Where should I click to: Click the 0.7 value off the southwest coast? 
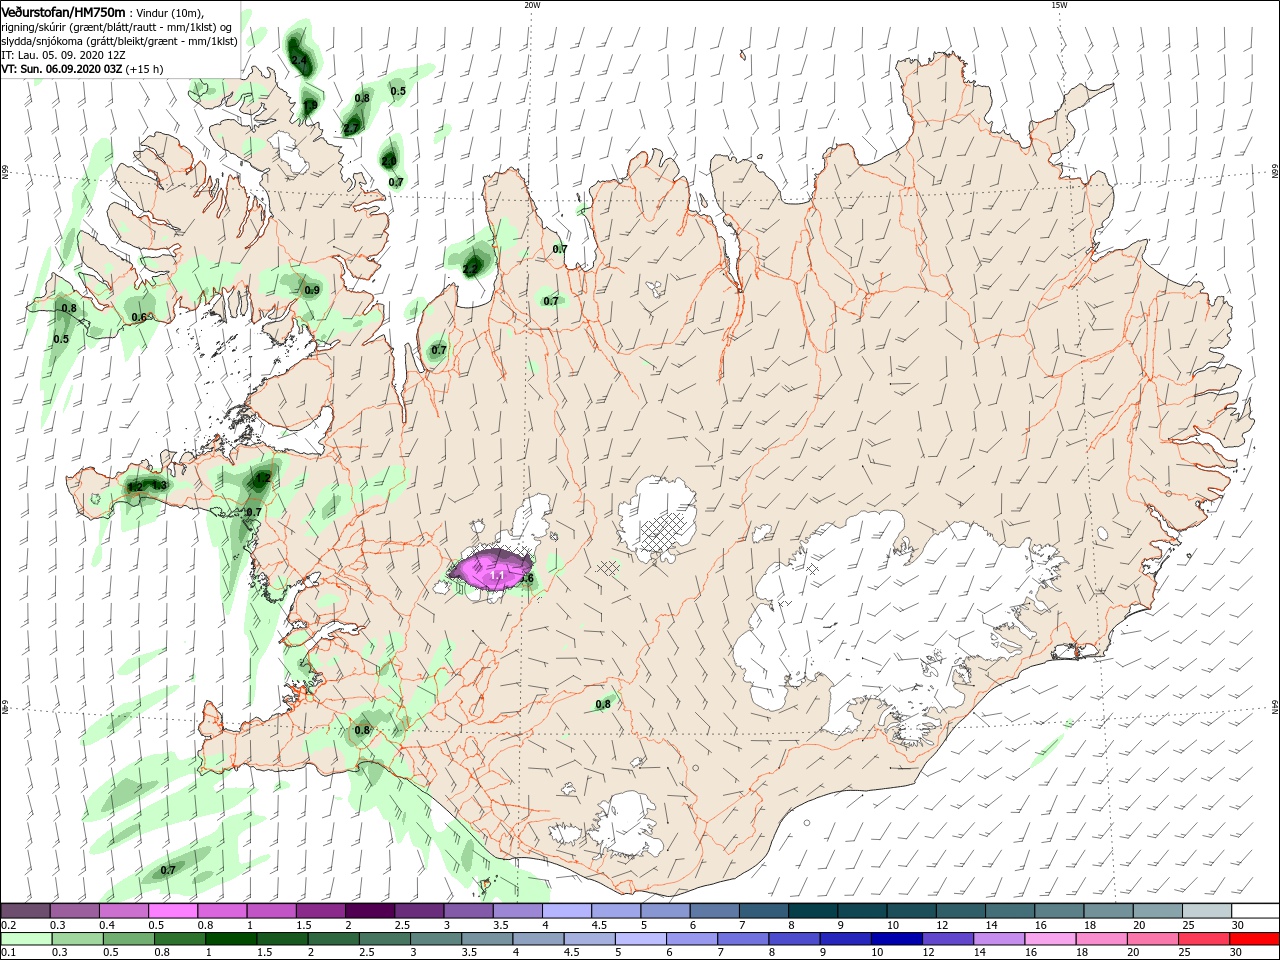point(168,870)
